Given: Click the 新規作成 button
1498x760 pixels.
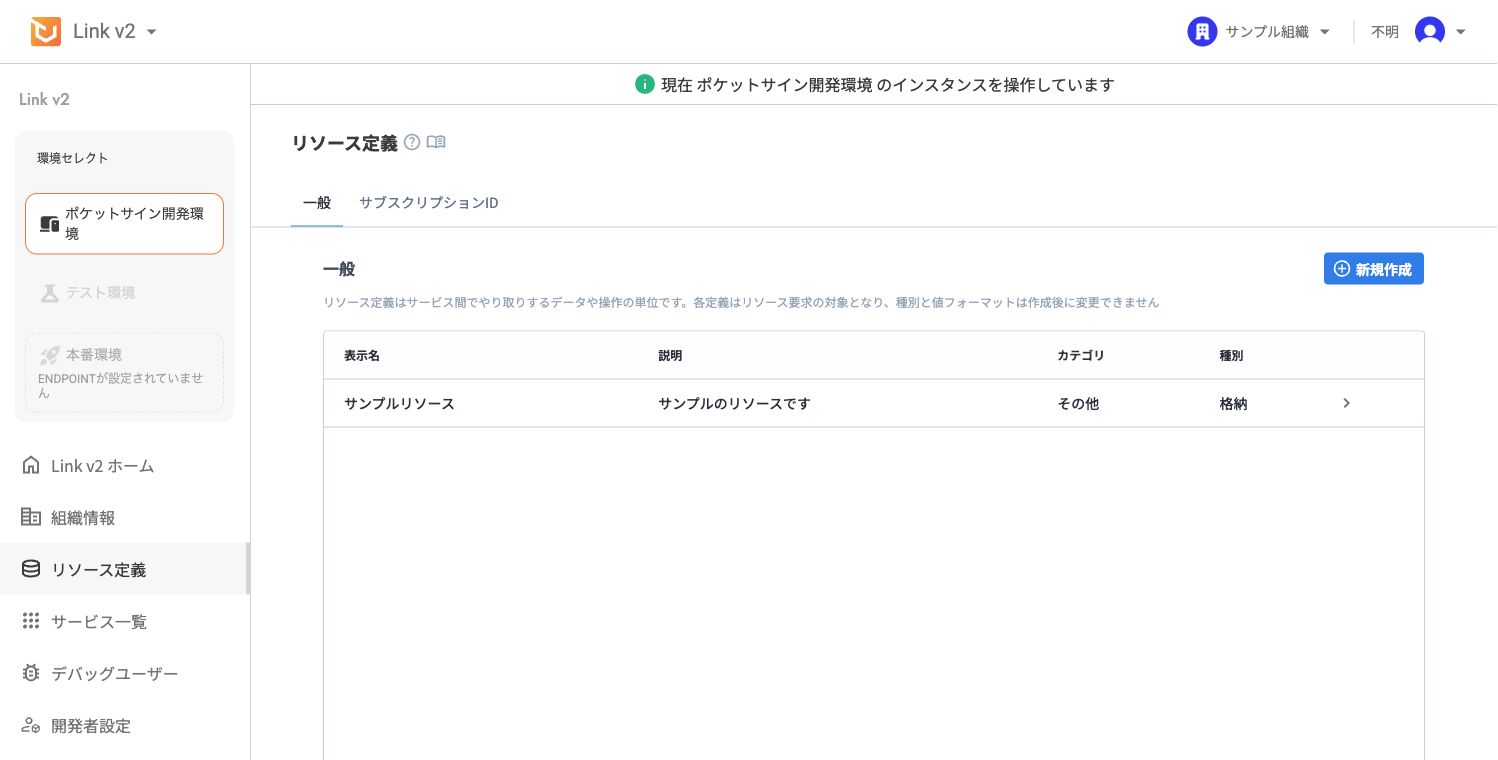Looking at the screenshot, I should (1374, 269).
